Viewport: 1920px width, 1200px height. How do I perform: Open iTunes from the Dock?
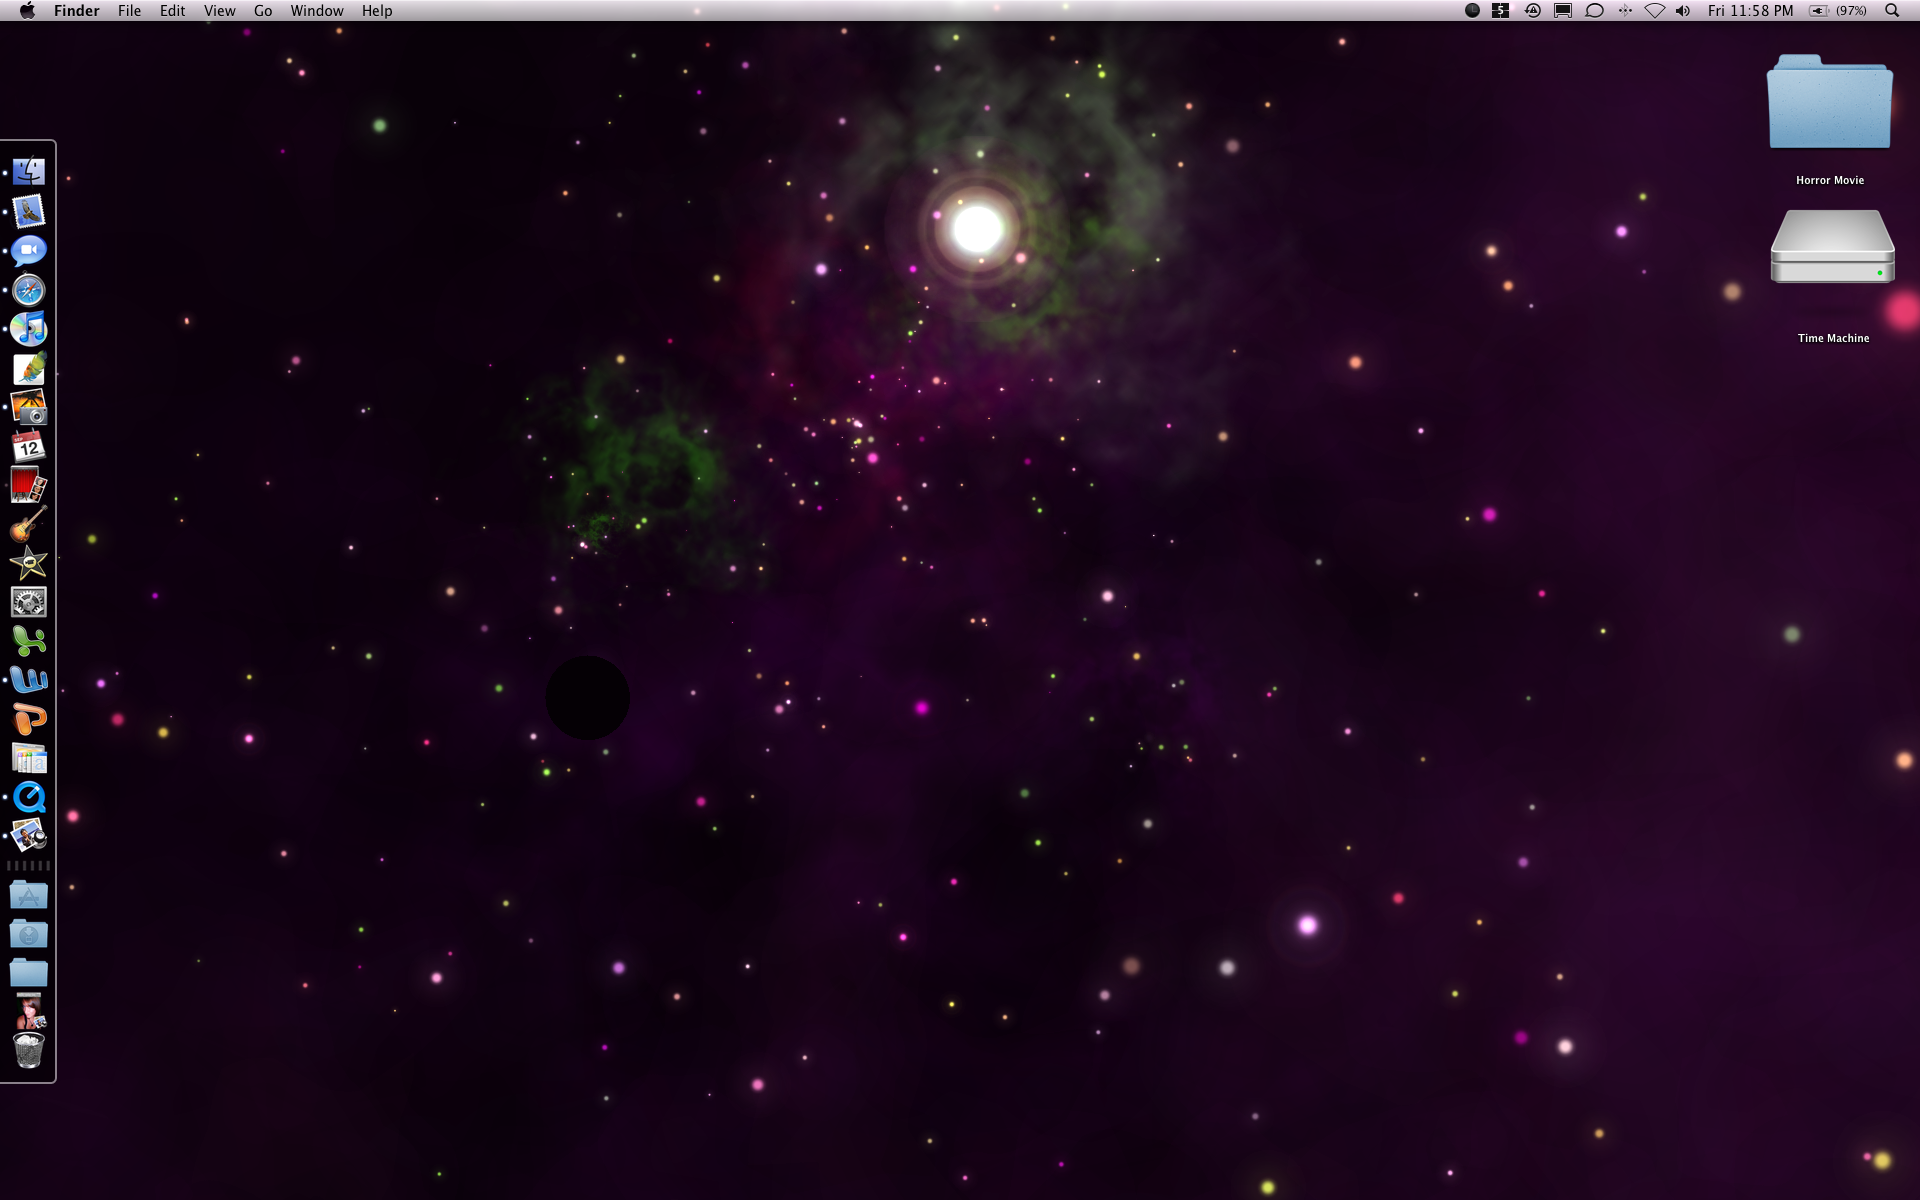coord(29,329)
